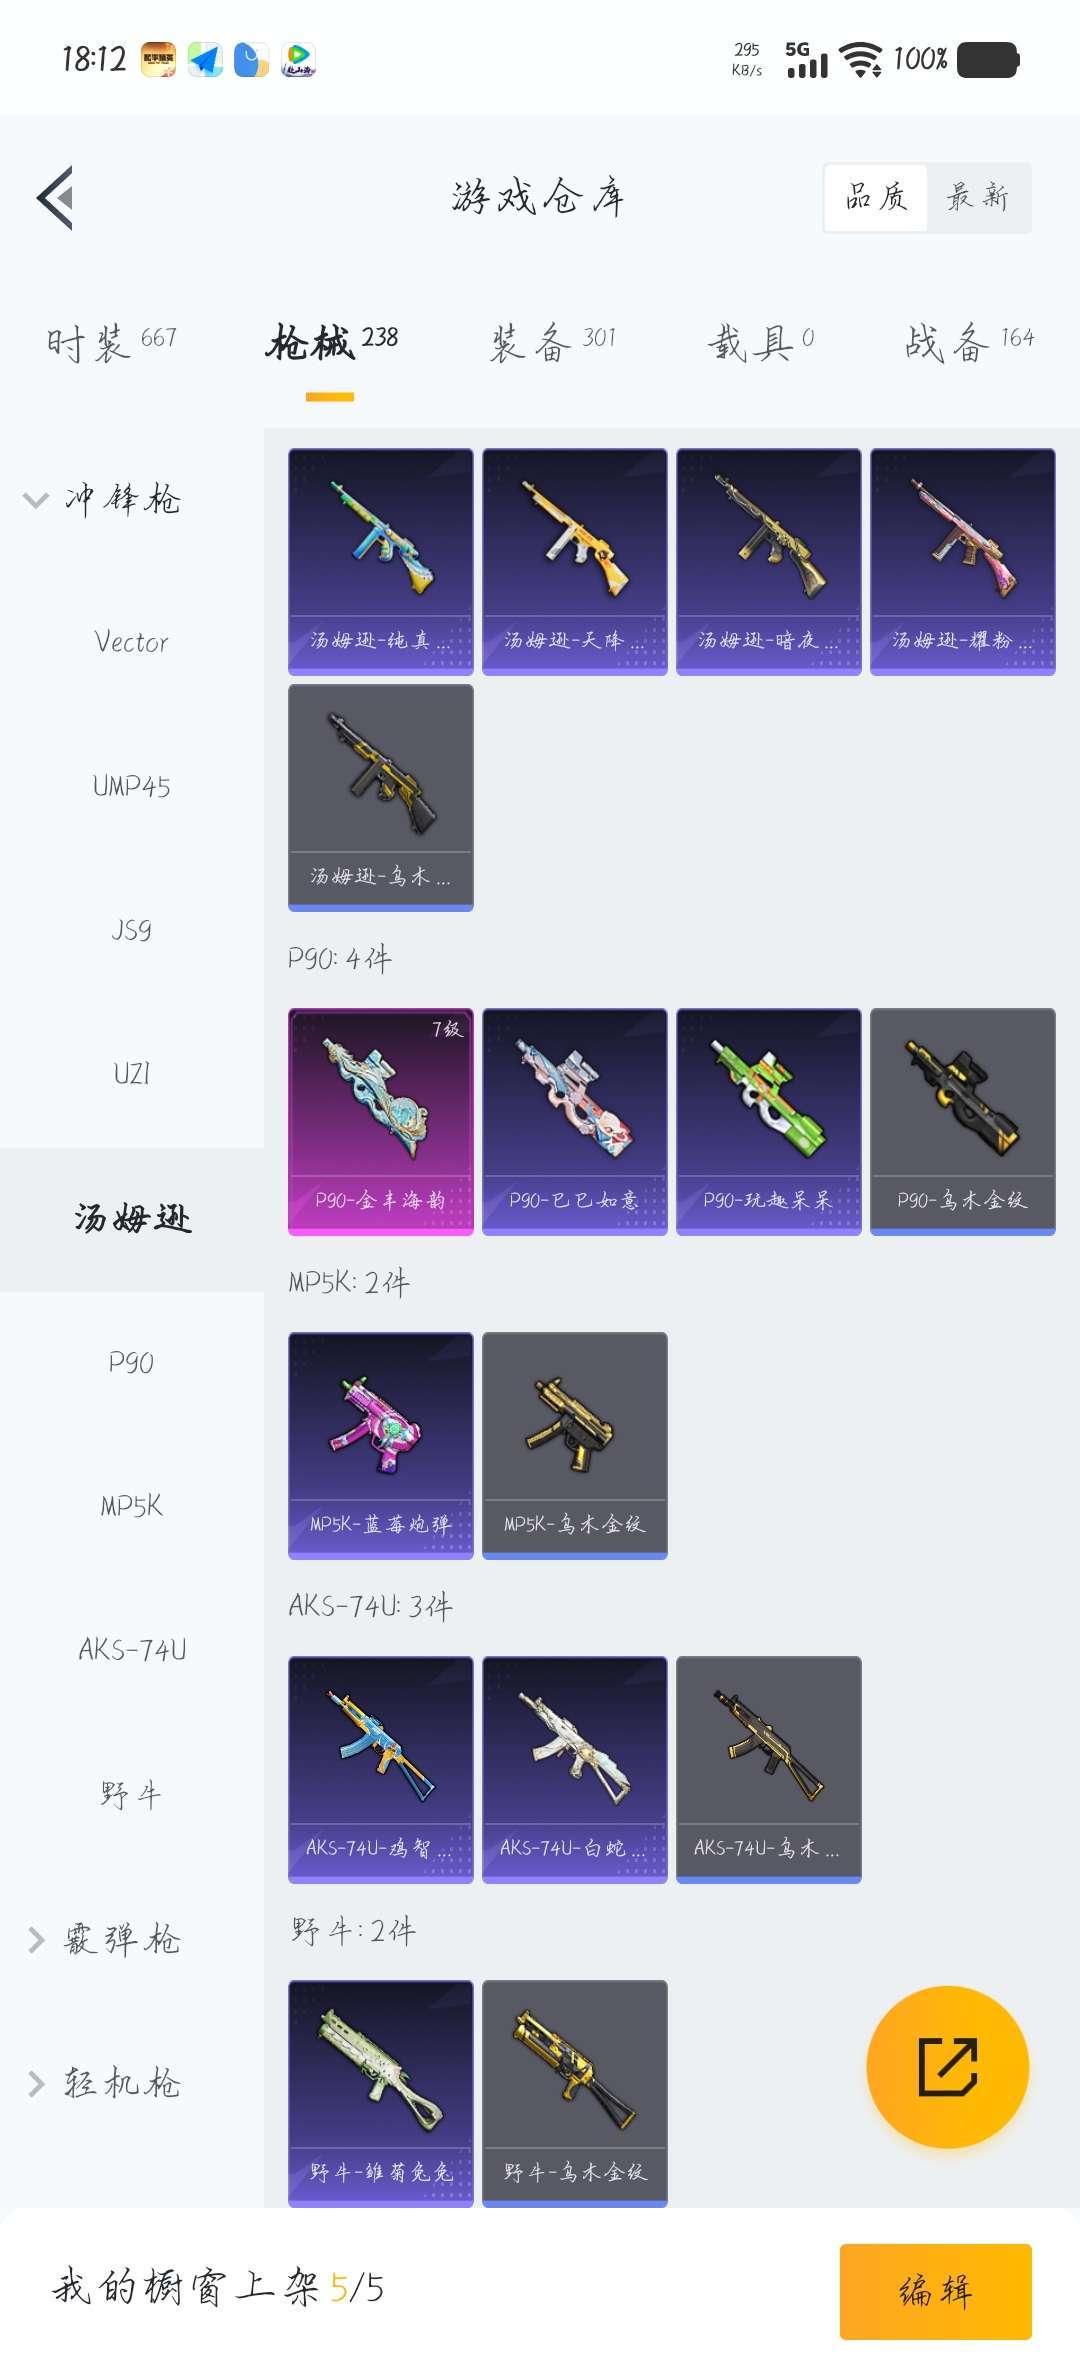Expand the 霰弹枪 category
The width and height of the screenshot is (1080, 2376).
[x=104, y=1939]
